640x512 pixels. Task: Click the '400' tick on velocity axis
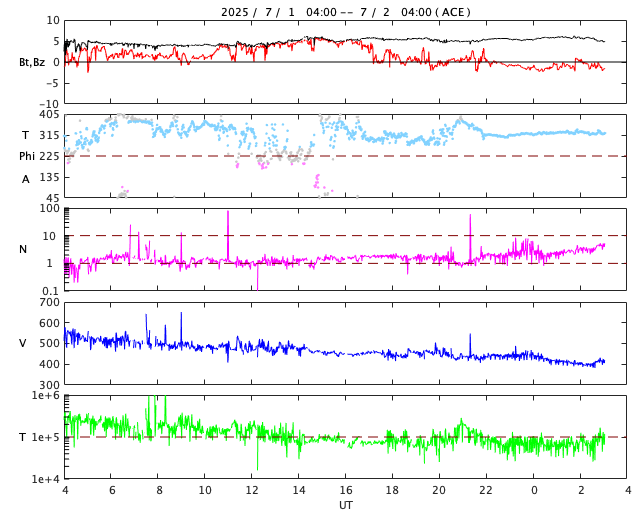(49, 364)
